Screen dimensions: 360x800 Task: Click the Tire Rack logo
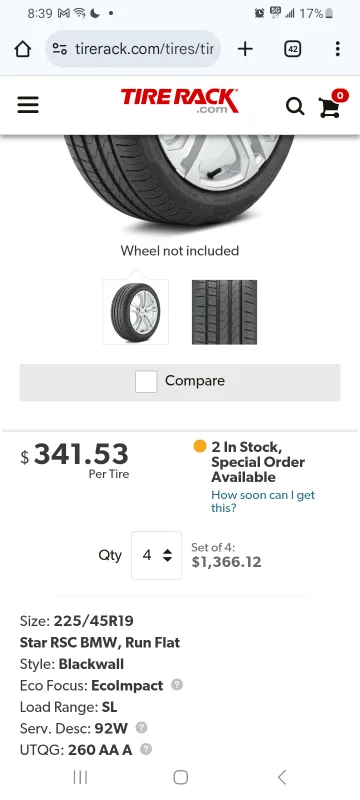pyautogui.click(x=179, y=101)
